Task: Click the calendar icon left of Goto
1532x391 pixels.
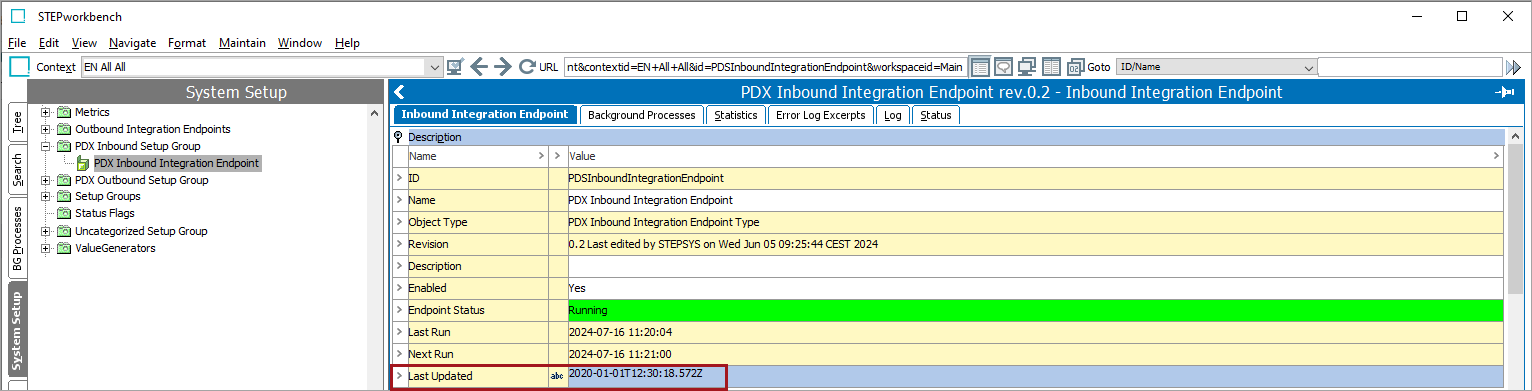Action: coord(1073,67)
